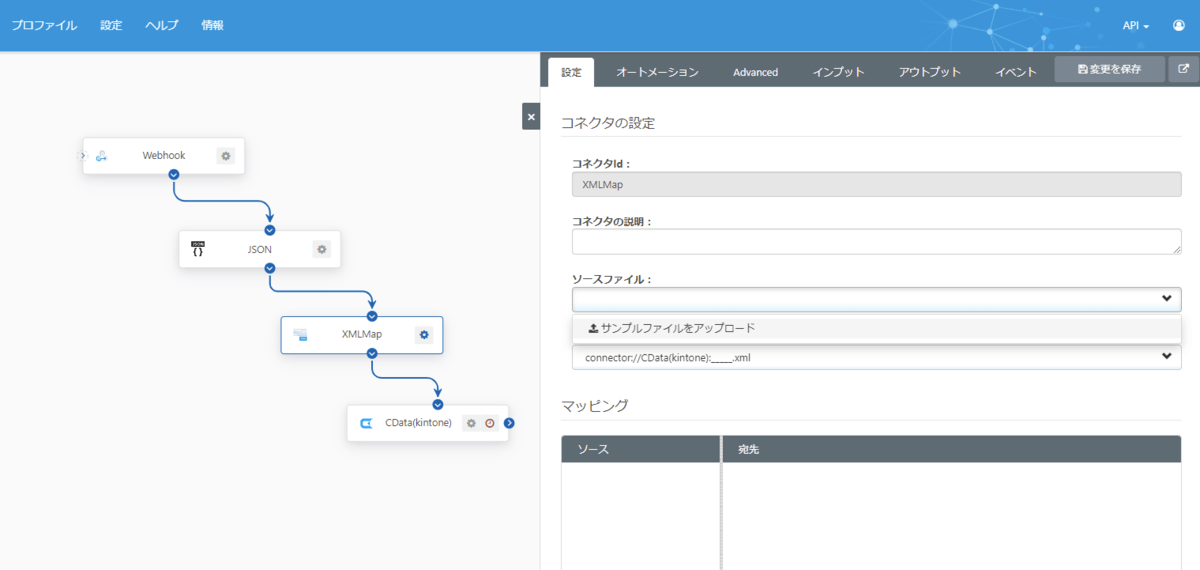Open the プロファイル menu
Screen dimensions: 1200x570
(x=44, y=26)
